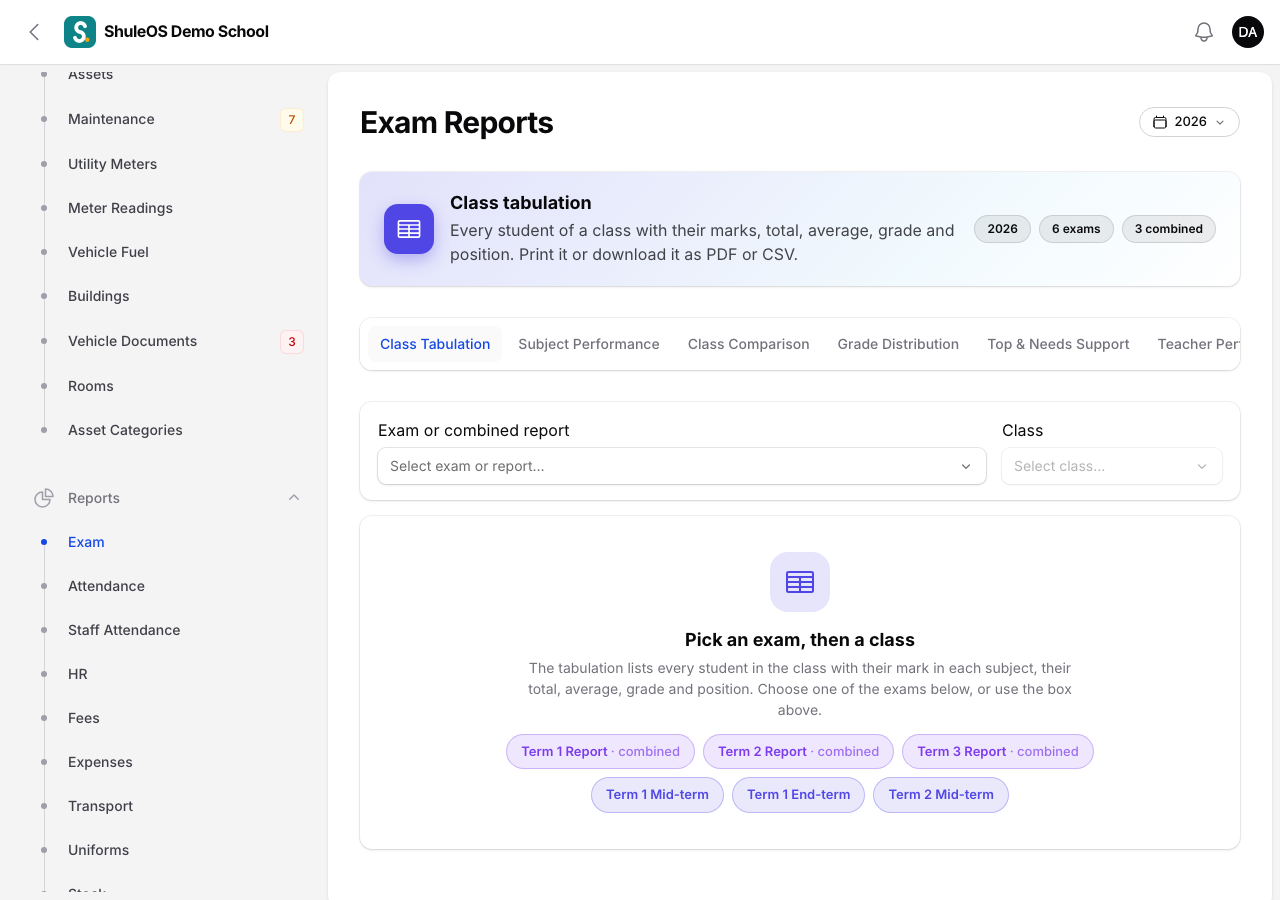The height and width of the screenshot is (900, 1280).
Task: Choose the Term 3 Report combined chip
Action: click(998, 752)
